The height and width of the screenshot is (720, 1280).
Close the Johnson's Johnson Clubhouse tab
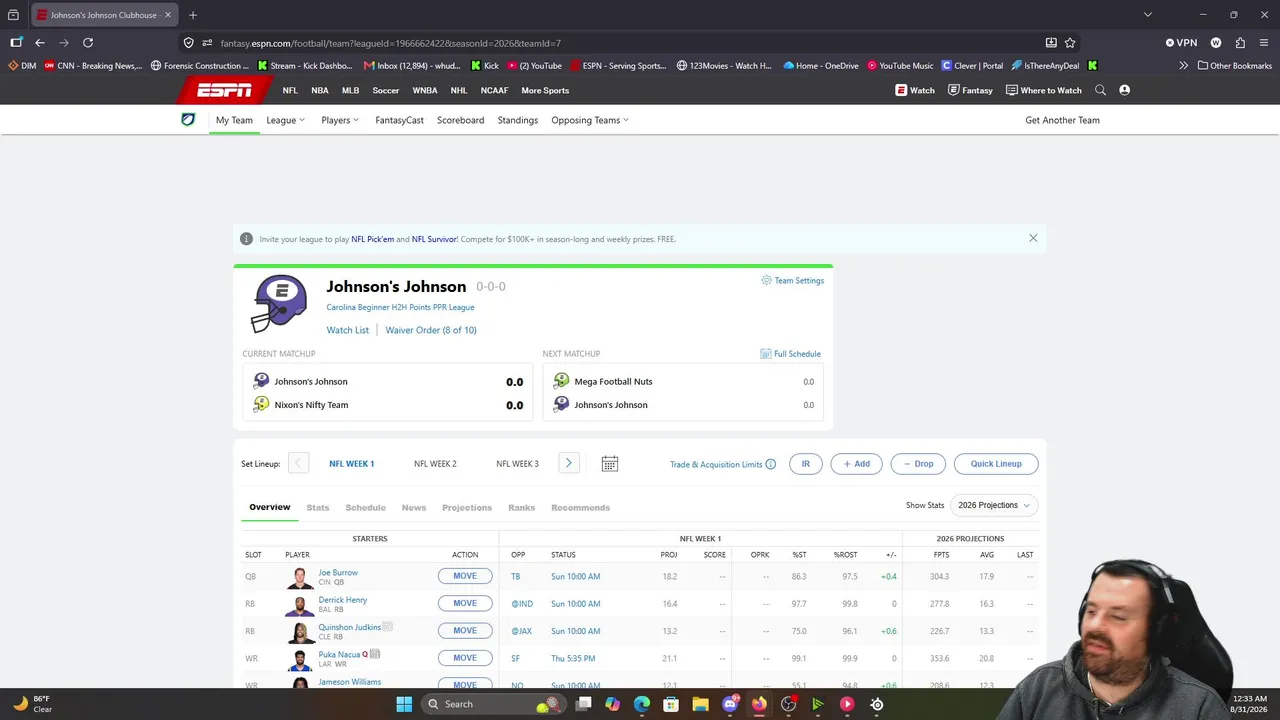168,15
